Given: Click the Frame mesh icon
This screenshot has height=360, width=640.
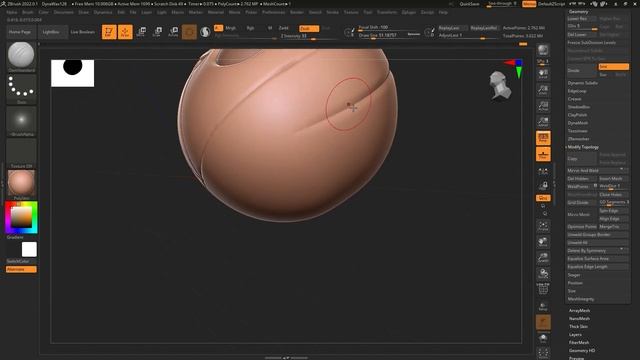Looking at the screenshot, I should pyautogui.click(x=543, y=226).
